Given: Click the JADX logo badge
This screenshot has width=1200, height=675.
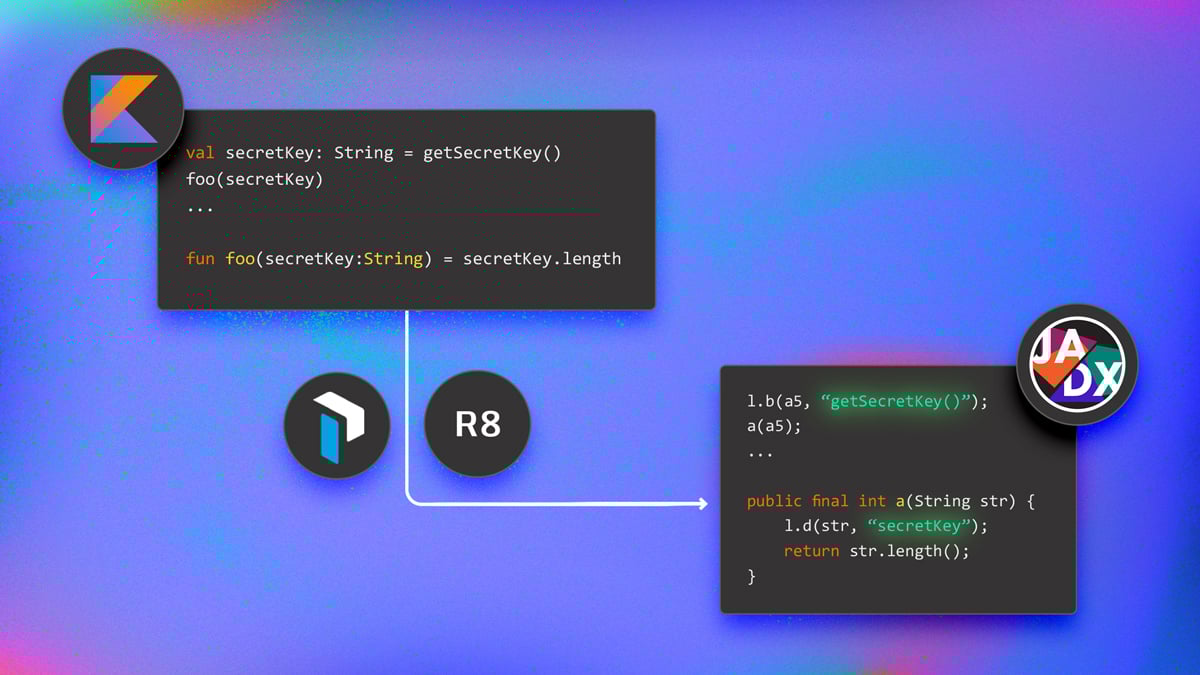Looking at the screenshot, I should tap(1077, 366).
